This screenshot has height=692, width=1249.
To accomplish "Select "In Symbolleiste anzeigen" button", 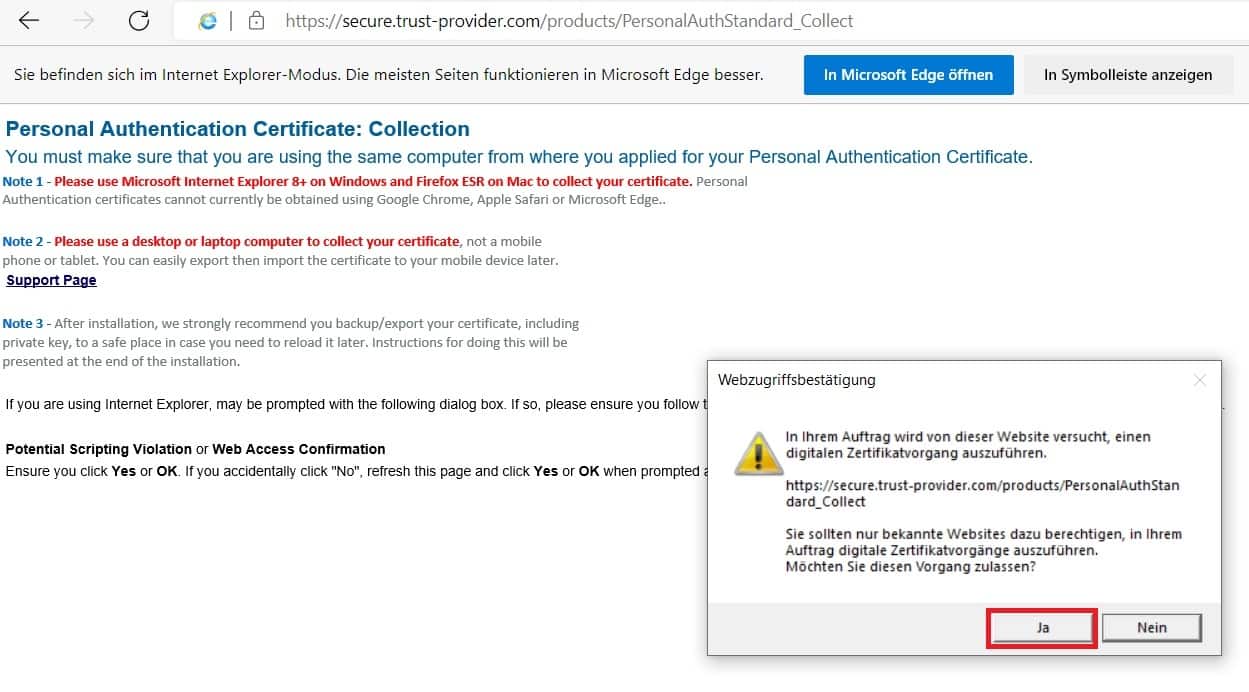I will pyautogui.click(x=1127, y=75).
